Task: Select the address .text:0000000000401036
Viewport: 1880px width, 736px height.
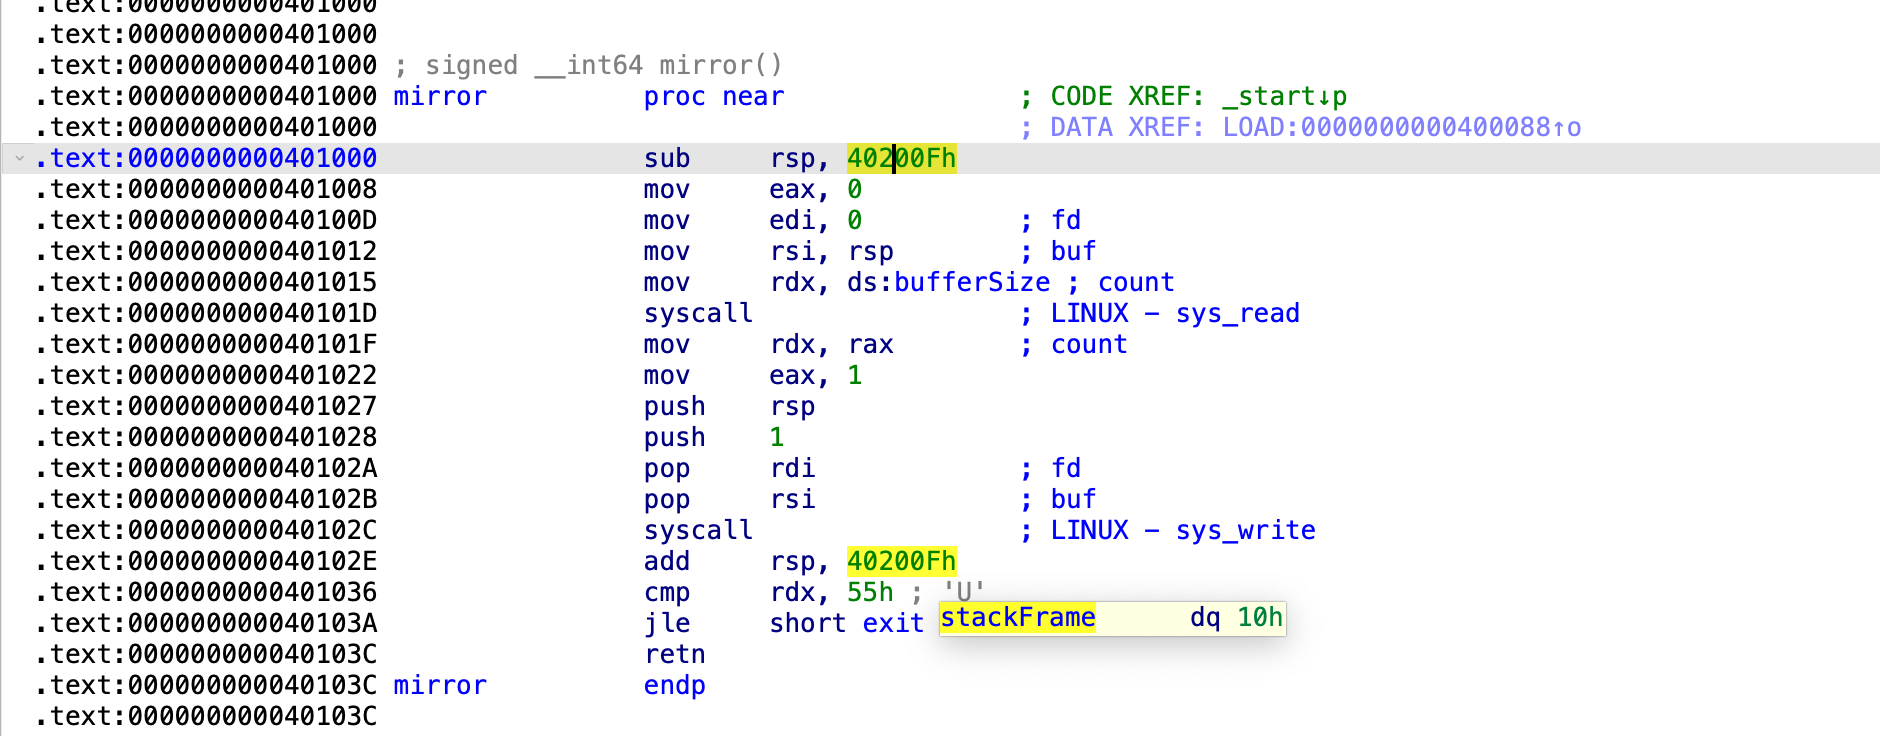Action: pyautogui.click(x=205, y=592)
